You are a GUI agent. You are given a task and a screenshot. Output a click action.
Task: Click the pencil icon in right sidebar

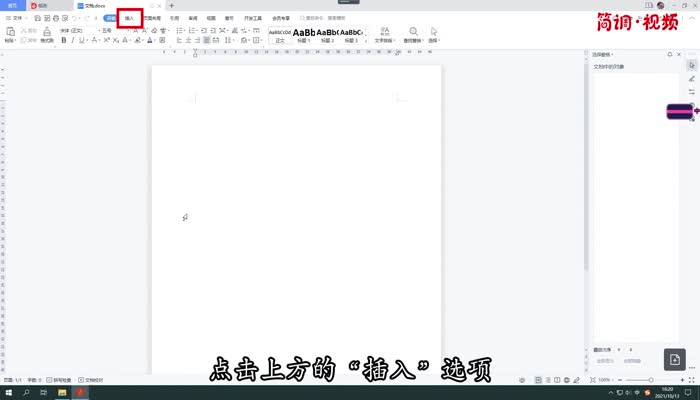[x=691, y=78]
